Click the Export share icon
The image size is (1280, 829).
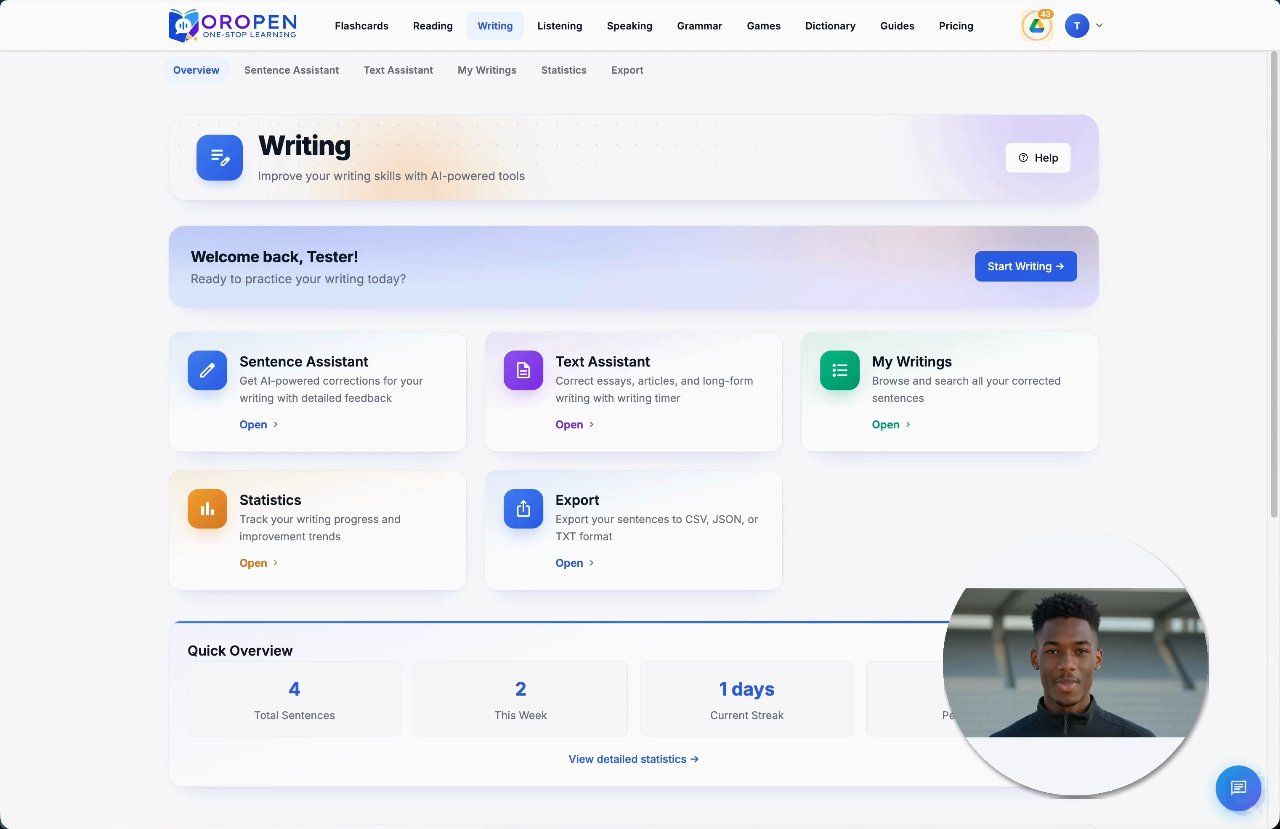(x=523, y=509)
